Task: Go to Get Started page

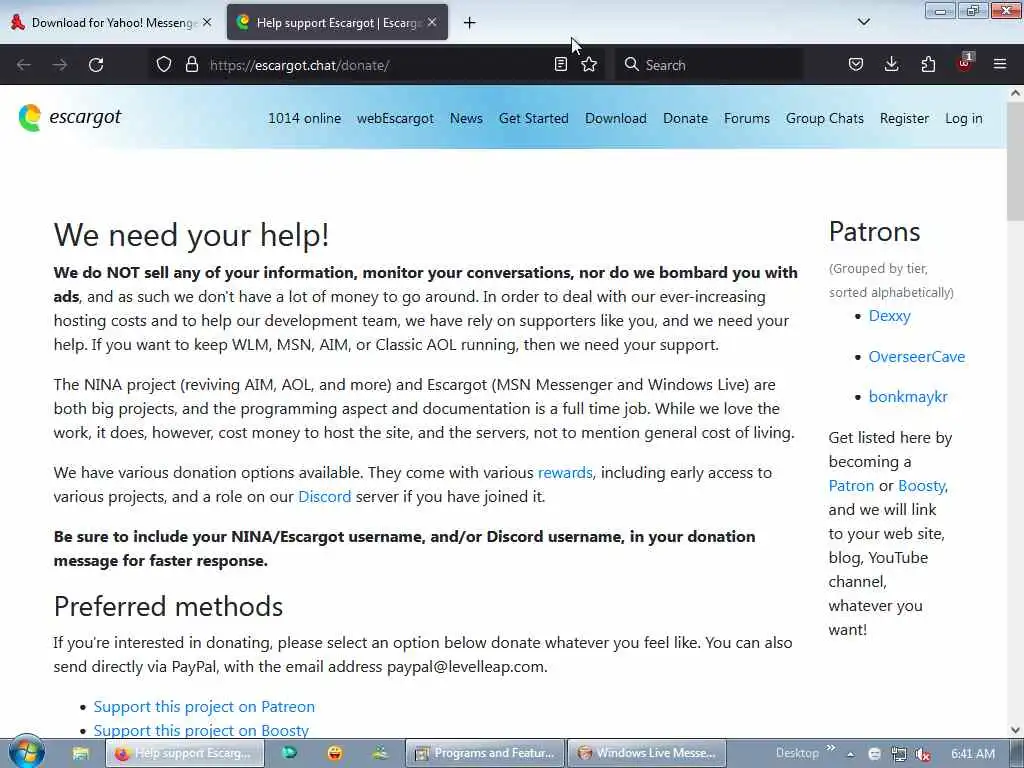Action: pos(534,118)
